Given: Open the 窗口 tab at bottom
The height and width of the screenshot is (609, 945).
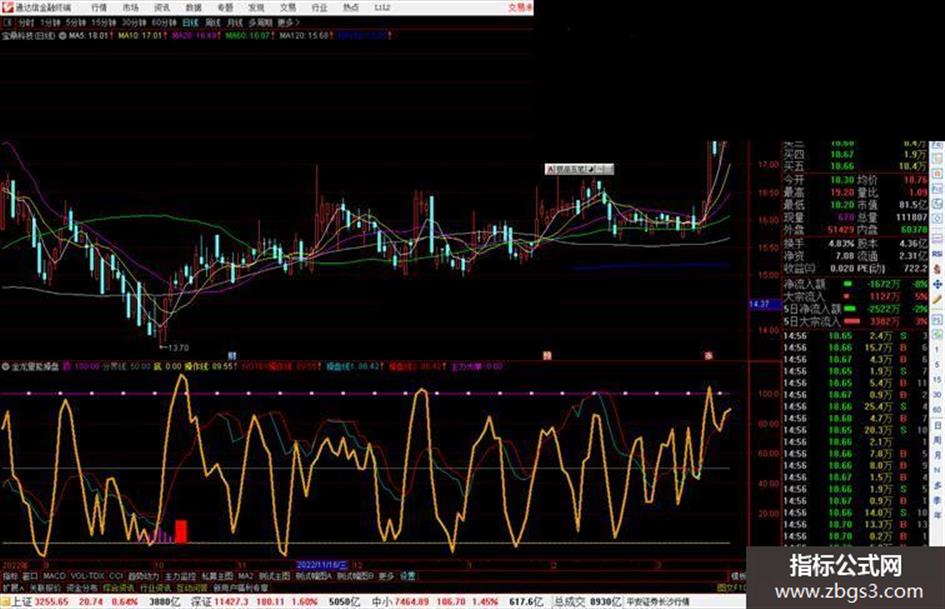Looking at the screenshot, I should [30, 576].
